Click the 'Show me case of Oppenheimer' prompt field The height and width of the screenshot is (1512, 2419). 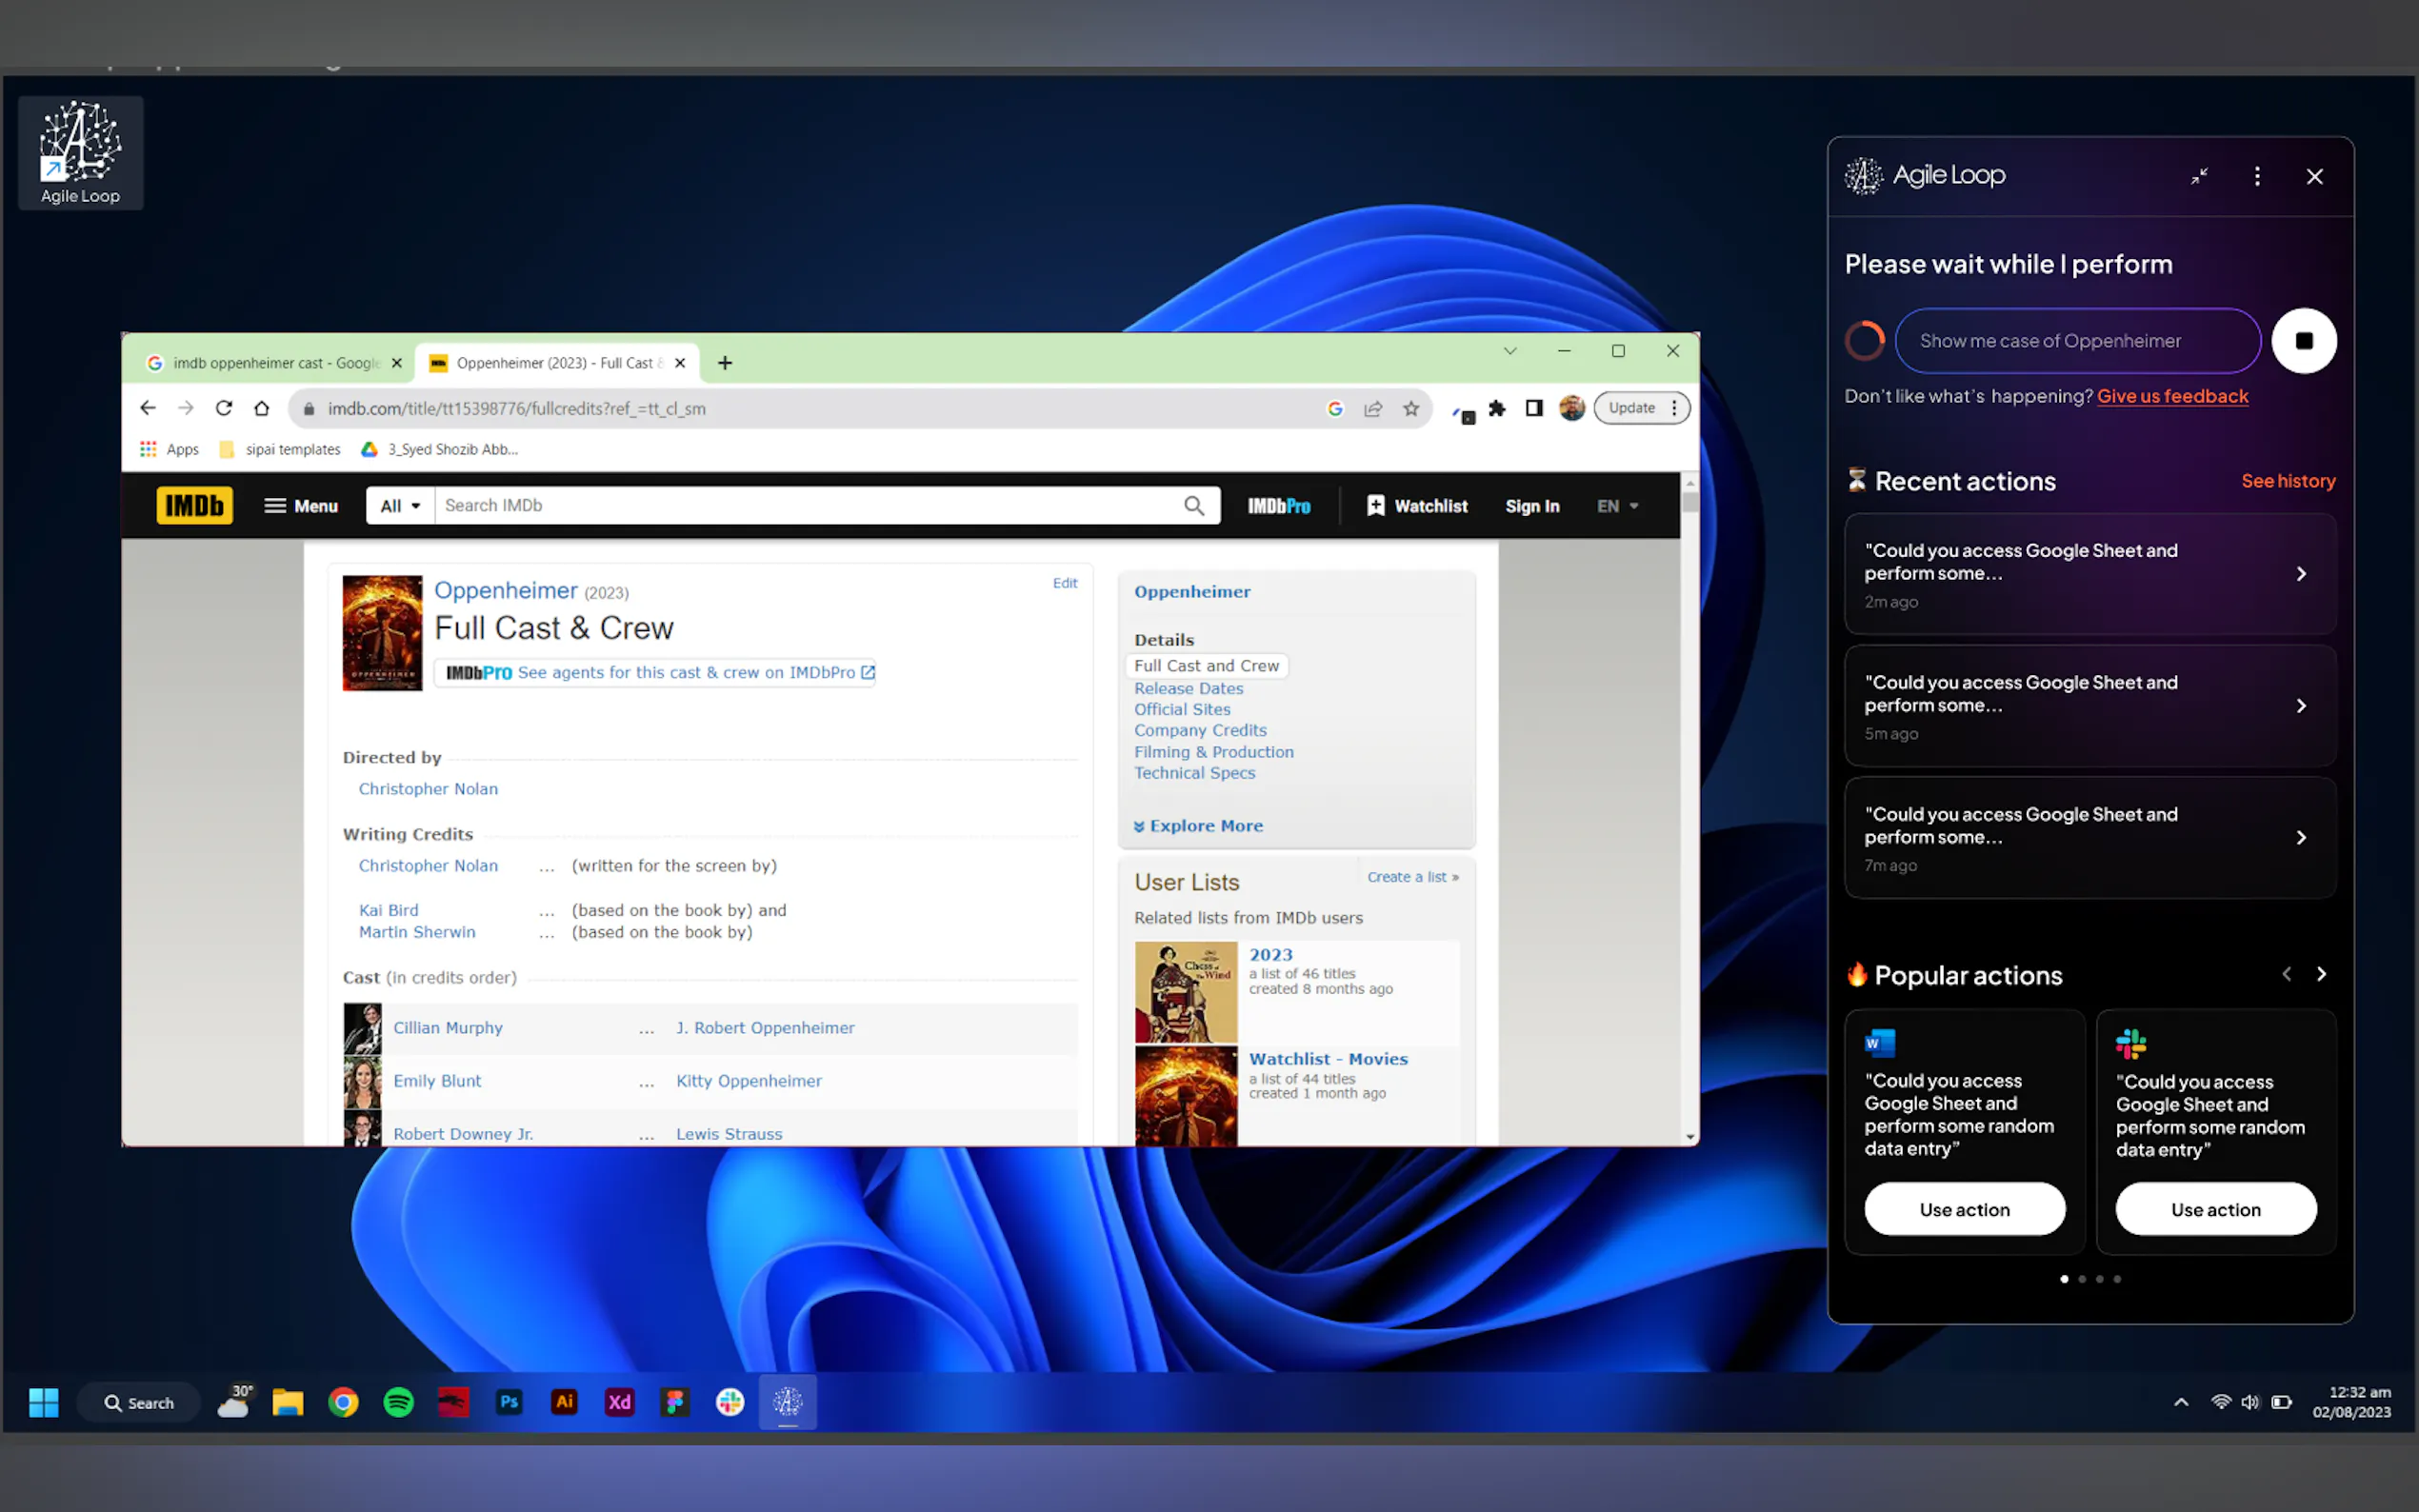point(2077,341)
